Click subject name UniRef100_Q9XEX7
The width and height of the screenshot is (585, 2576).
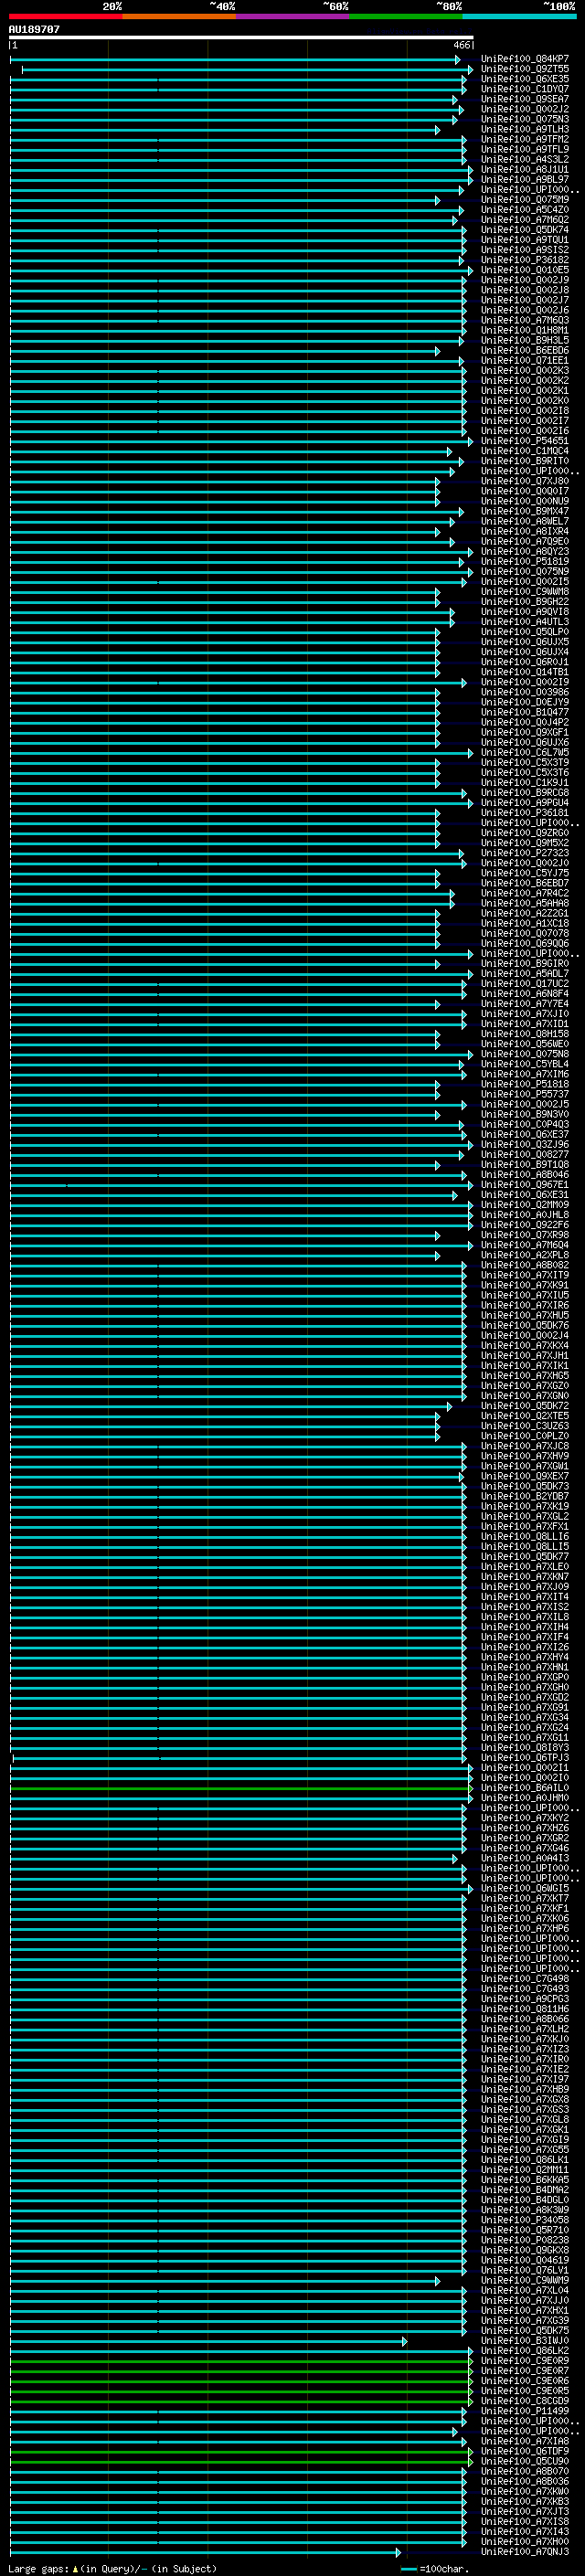pos(525,1475)
